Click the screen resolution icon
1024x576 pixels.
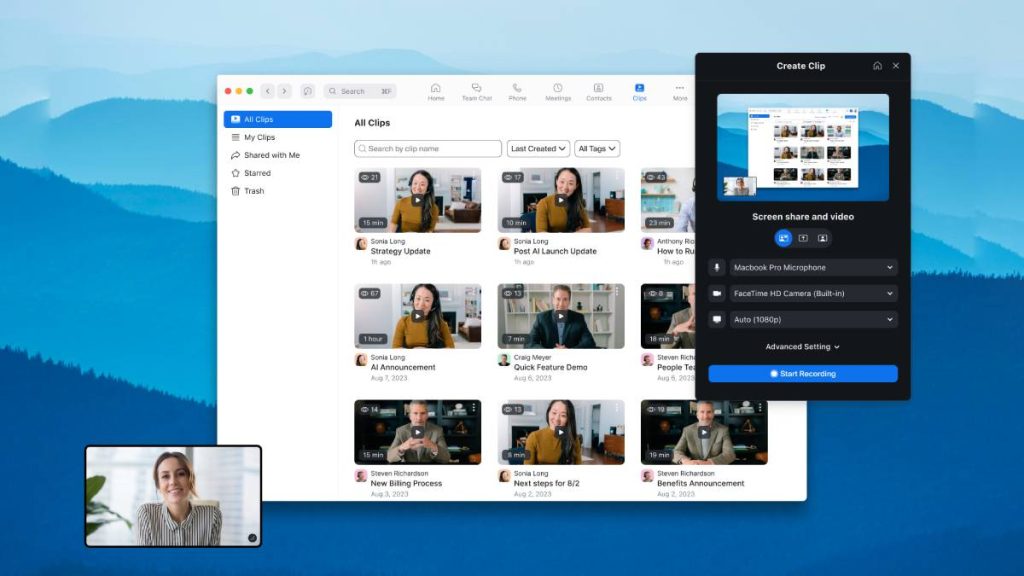tap(716, 320)
